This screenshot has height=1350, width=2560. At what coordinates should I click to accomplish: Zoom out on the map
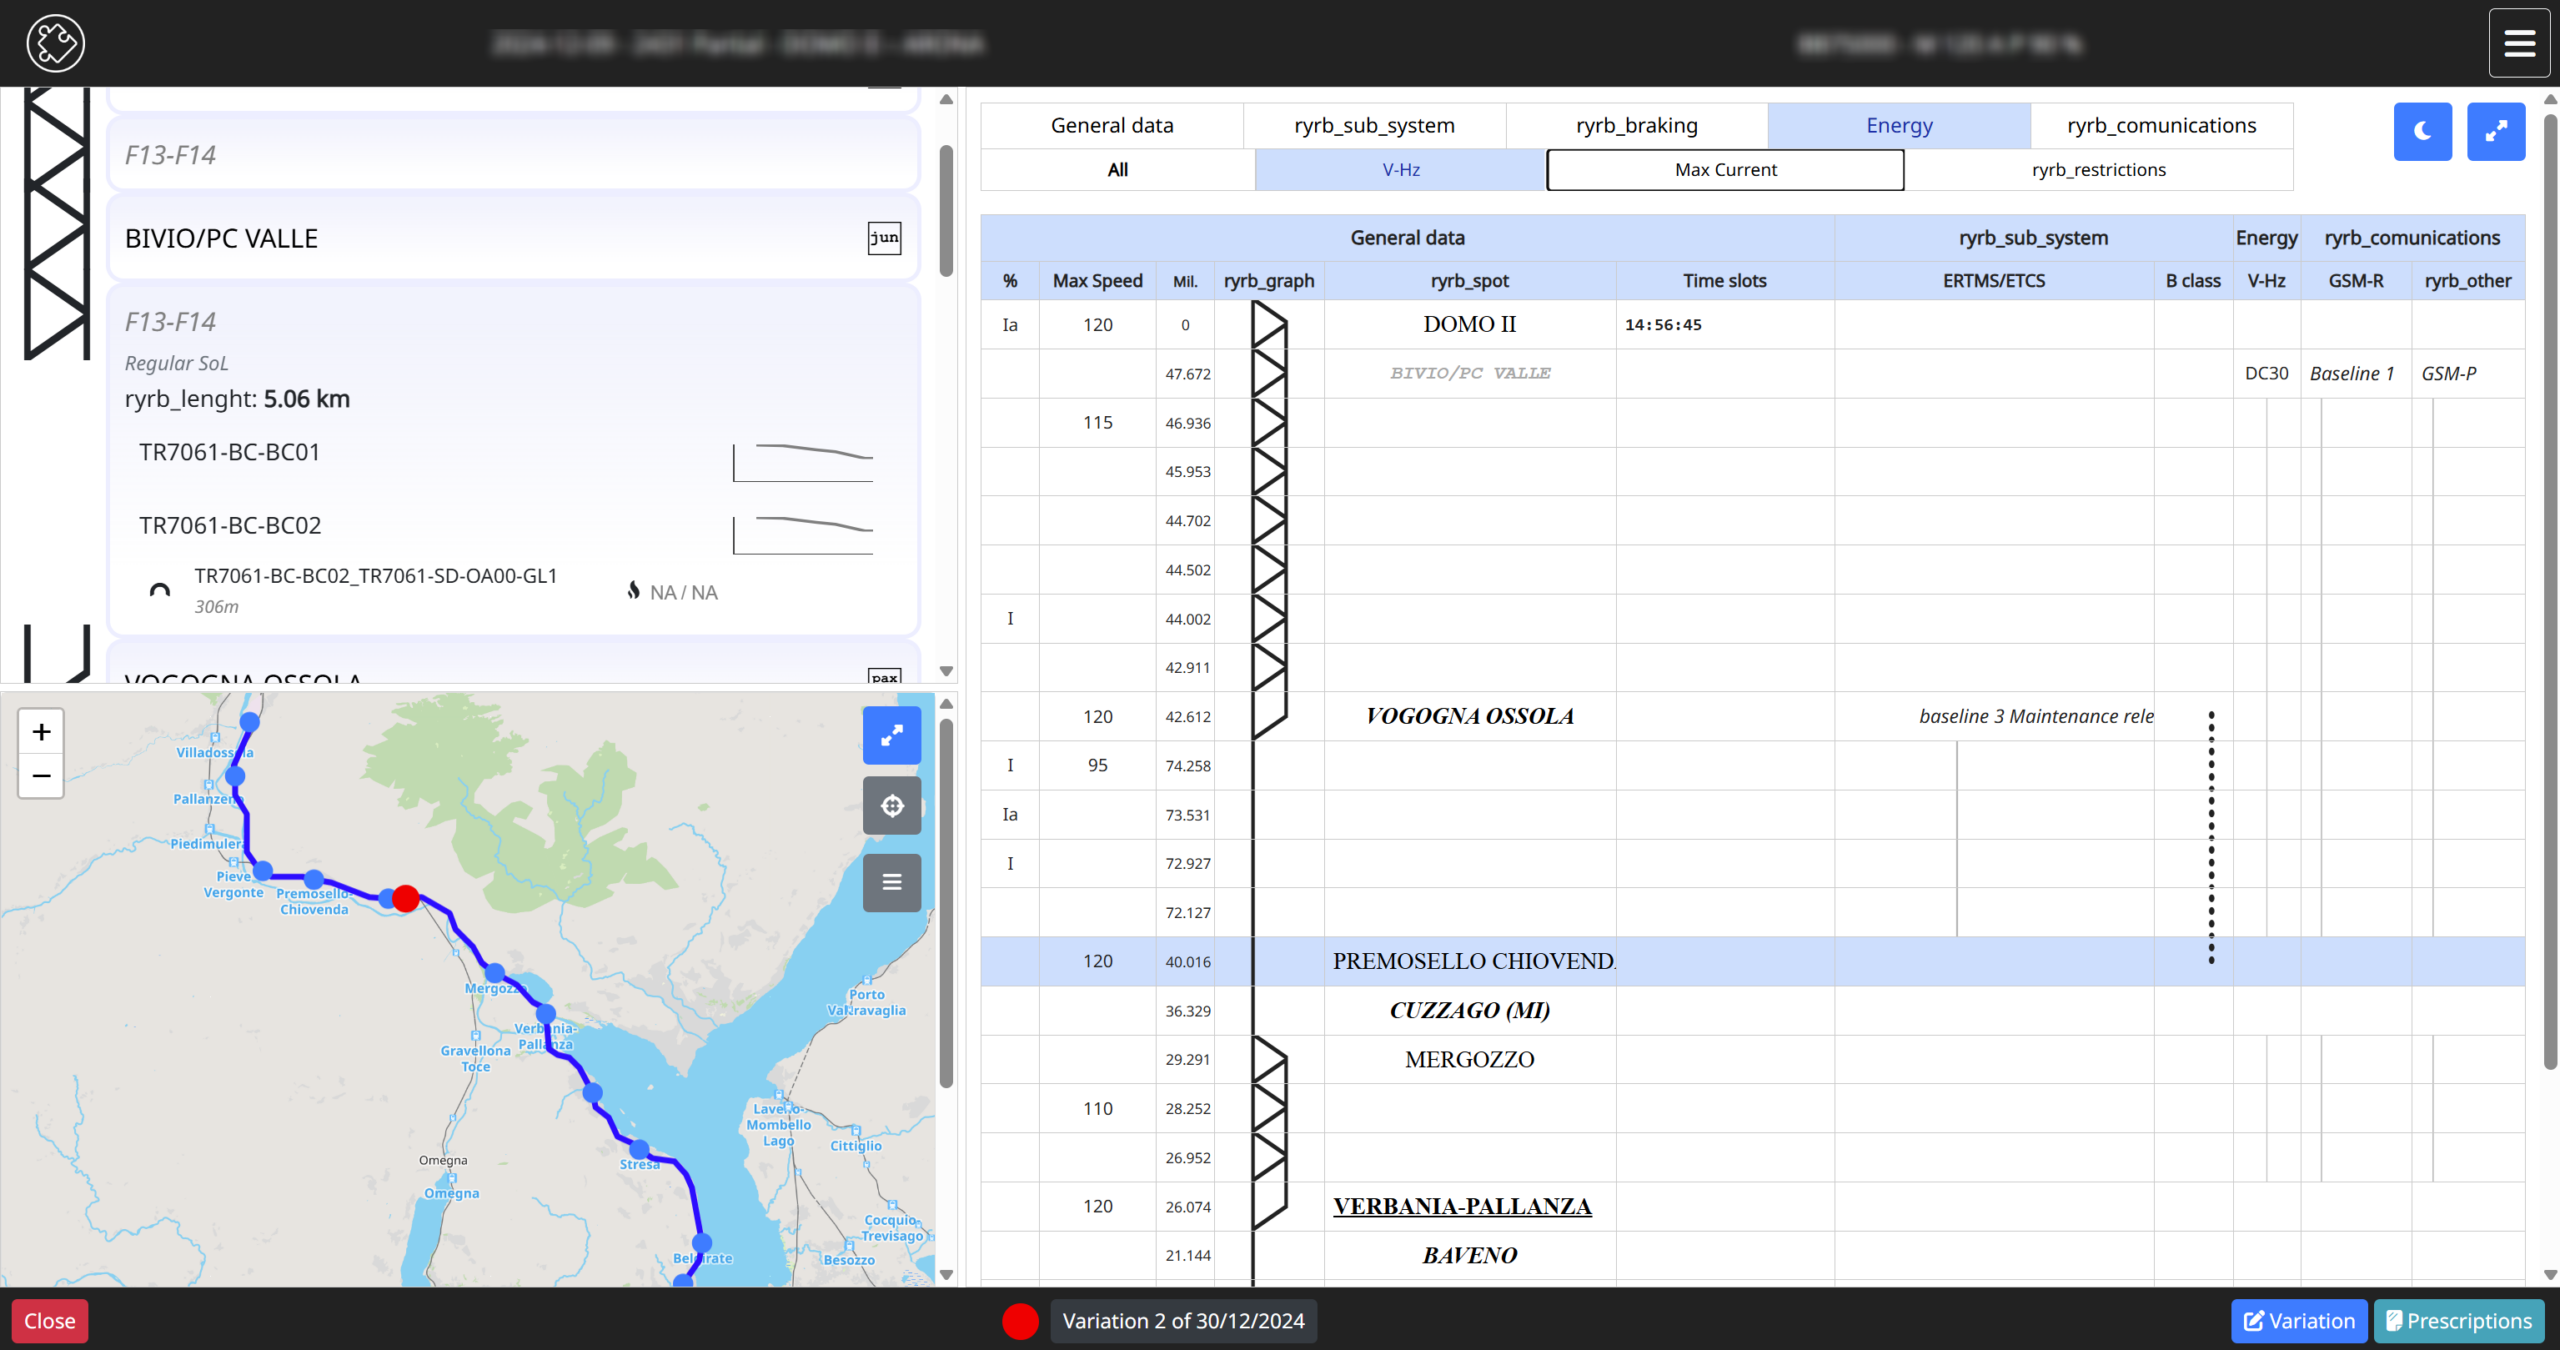(41, 776)
